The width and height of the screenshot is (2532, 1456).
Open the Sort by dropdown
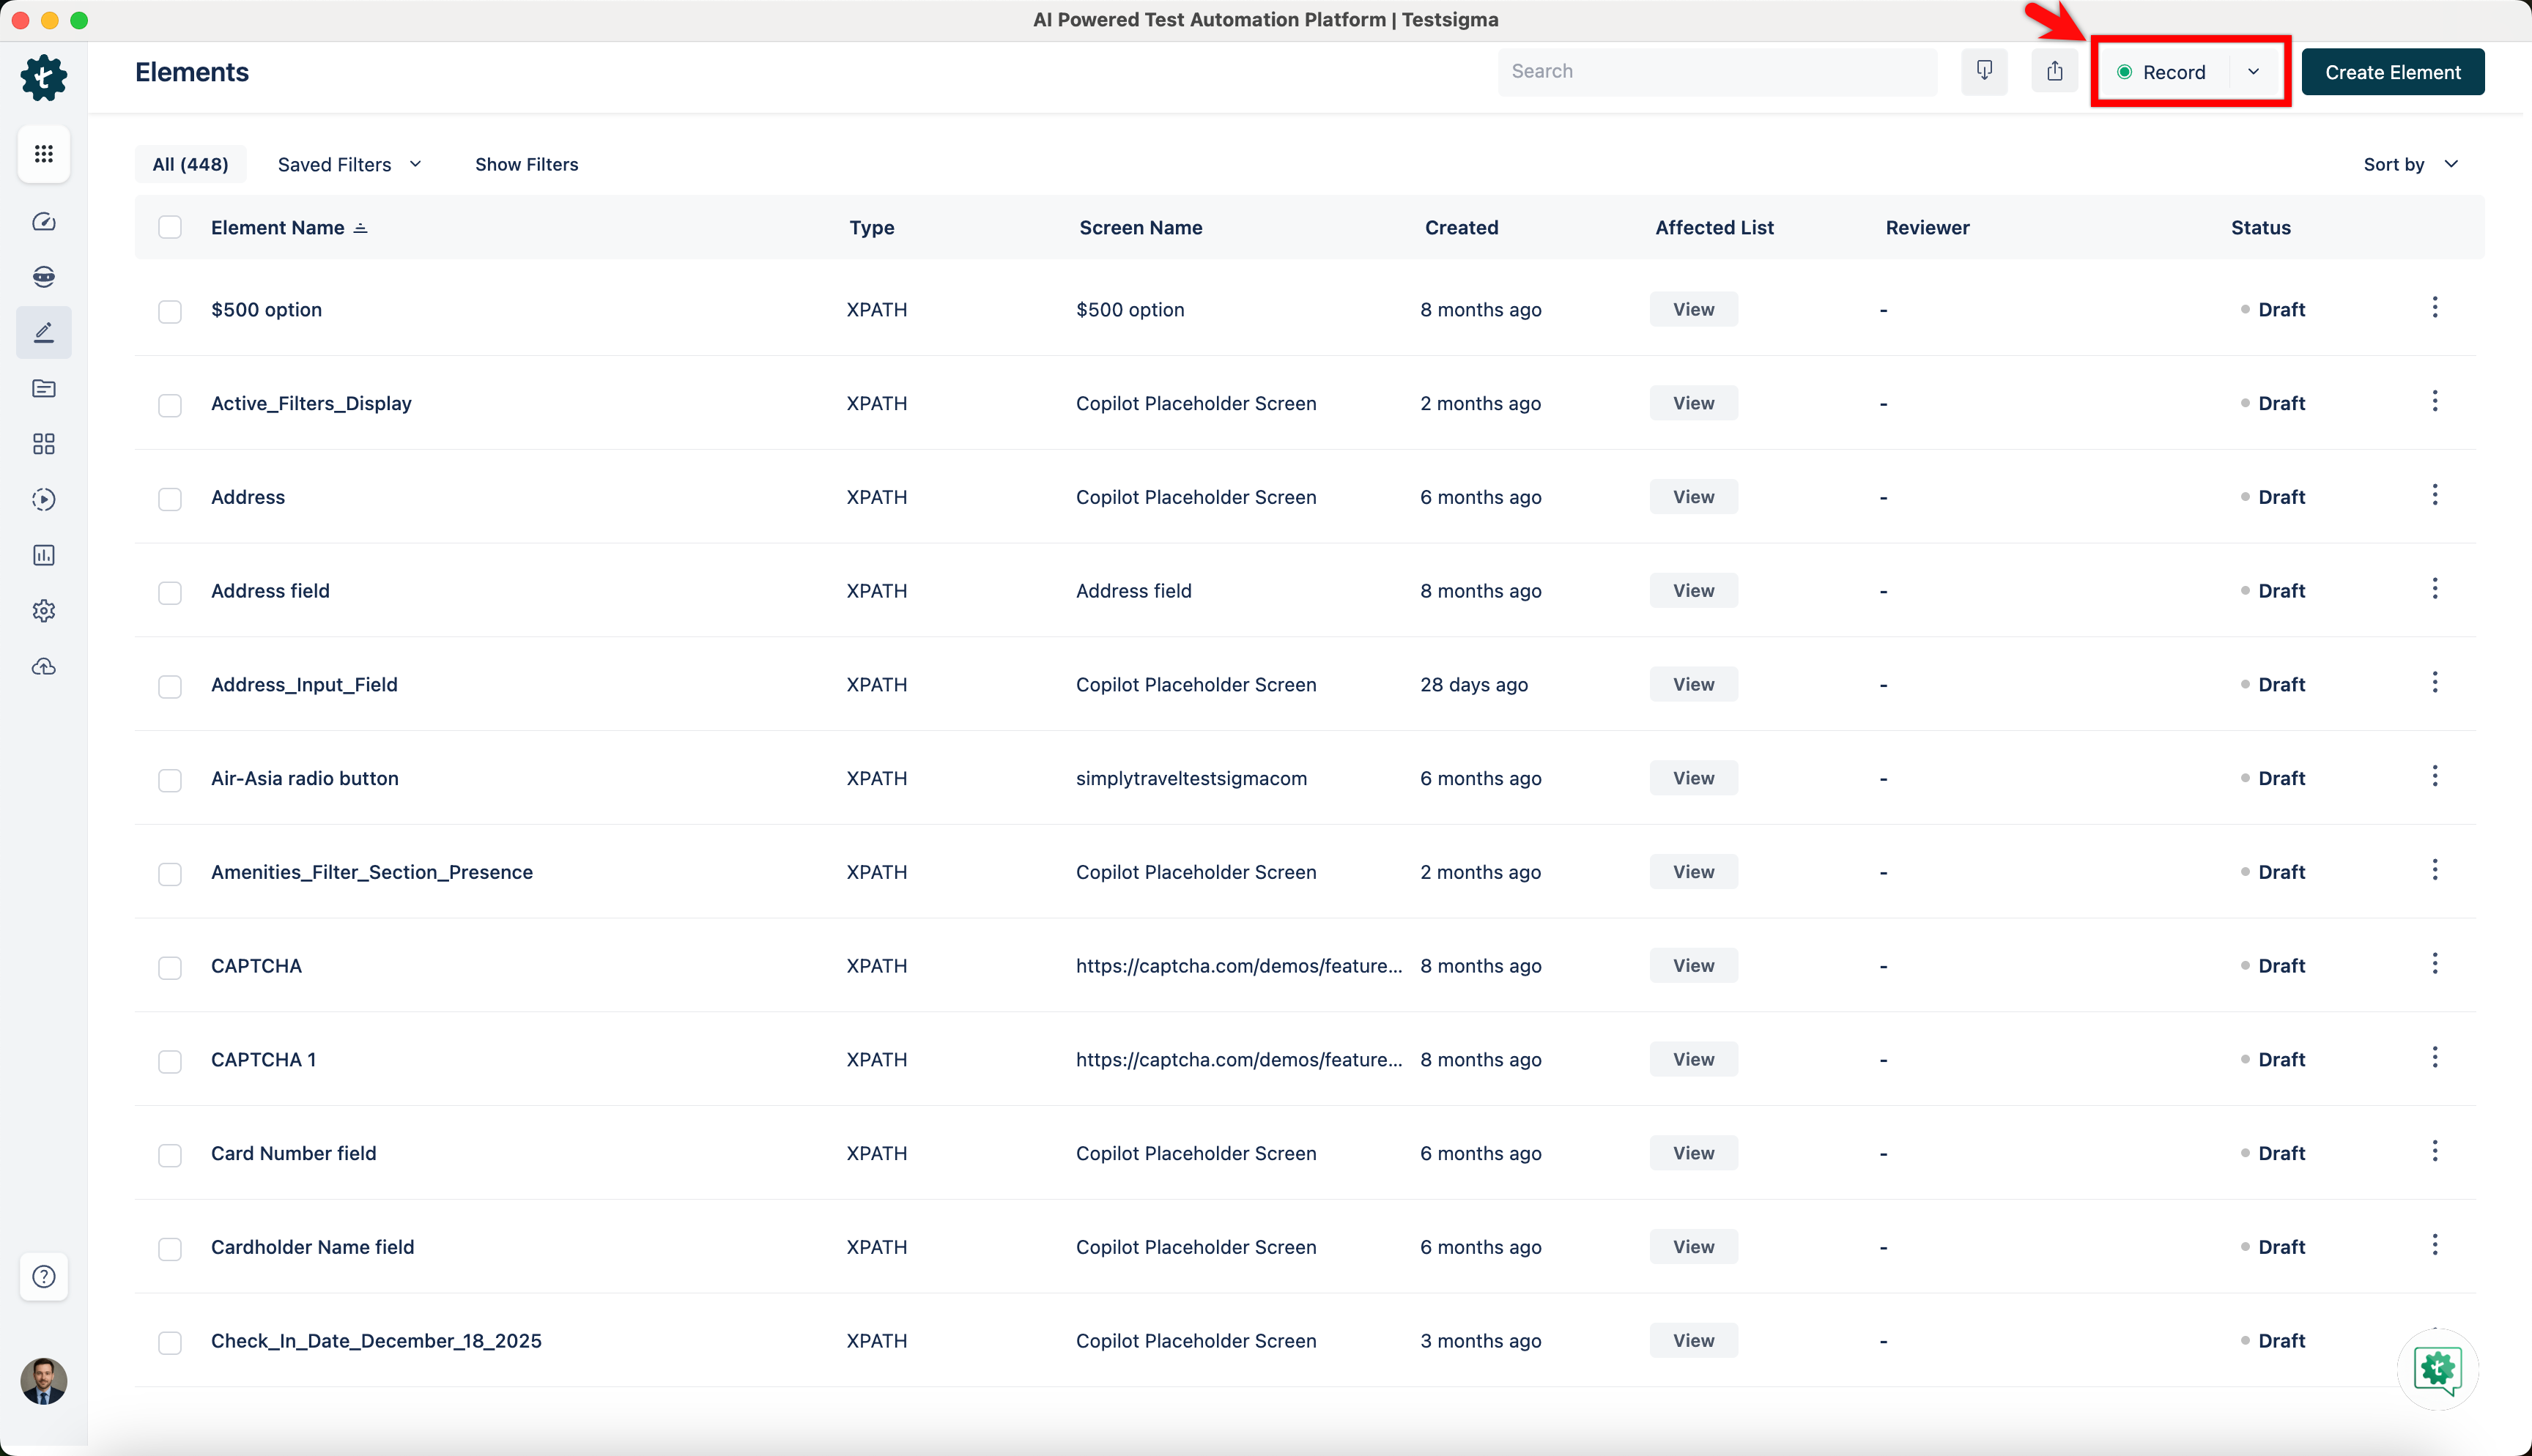(x=2410, y=165)
